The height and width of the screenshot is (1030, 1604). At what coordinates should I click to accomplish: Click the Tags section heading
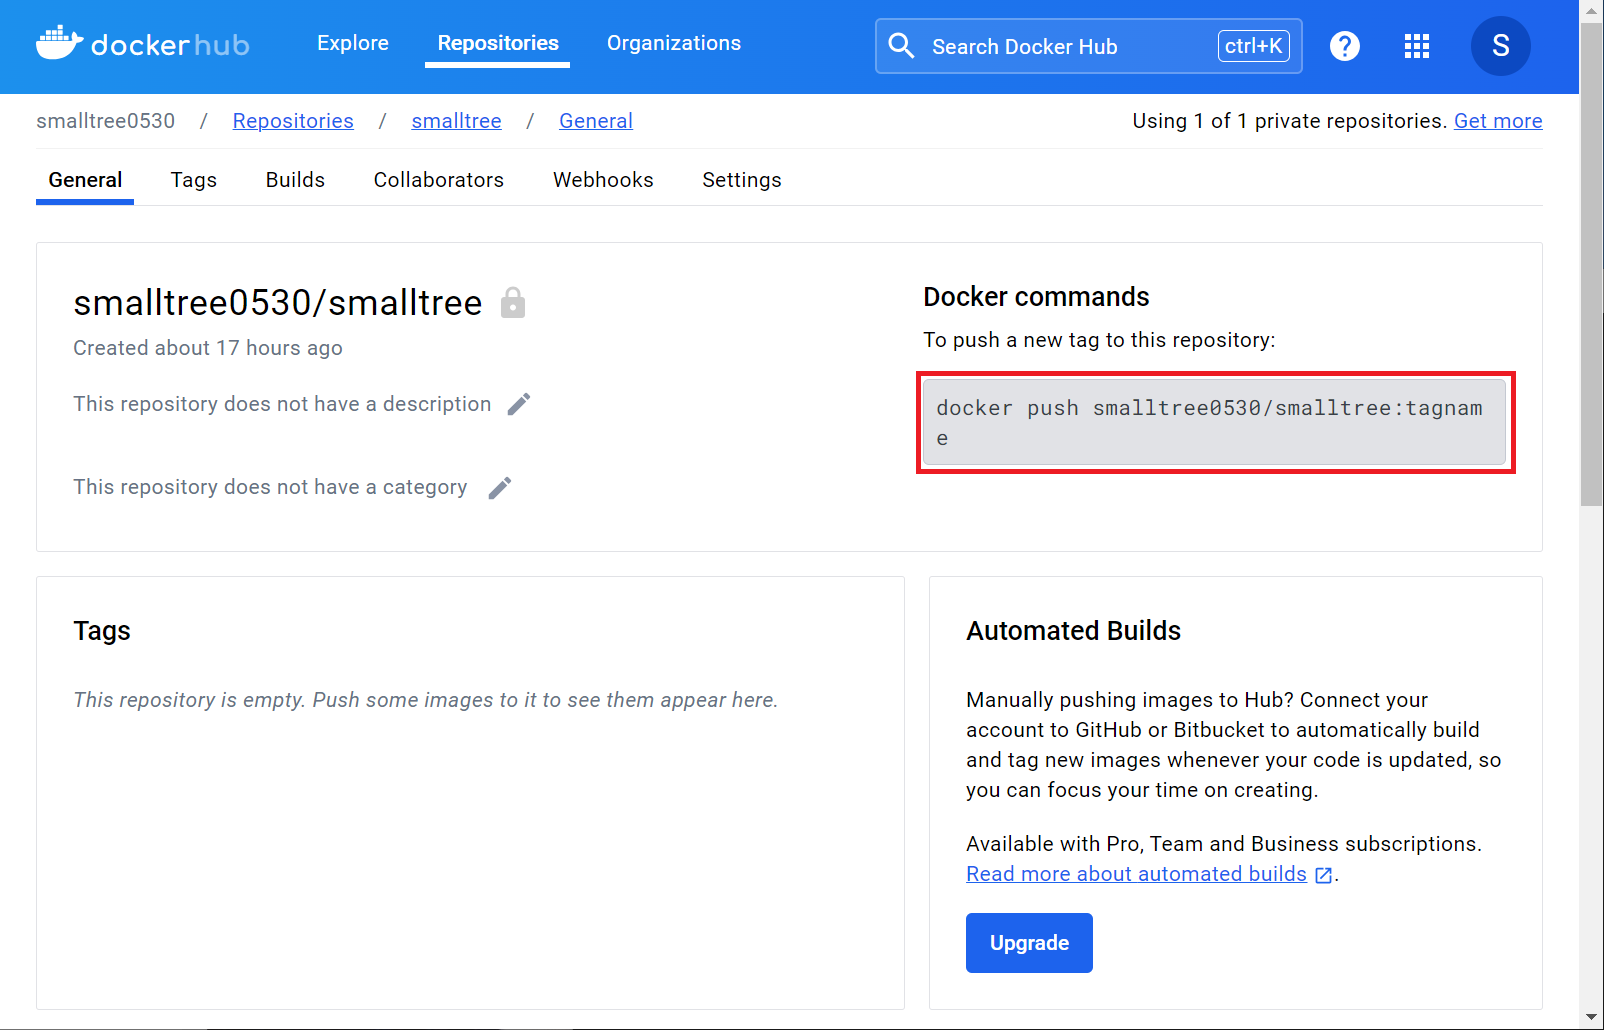pos(102,631)
